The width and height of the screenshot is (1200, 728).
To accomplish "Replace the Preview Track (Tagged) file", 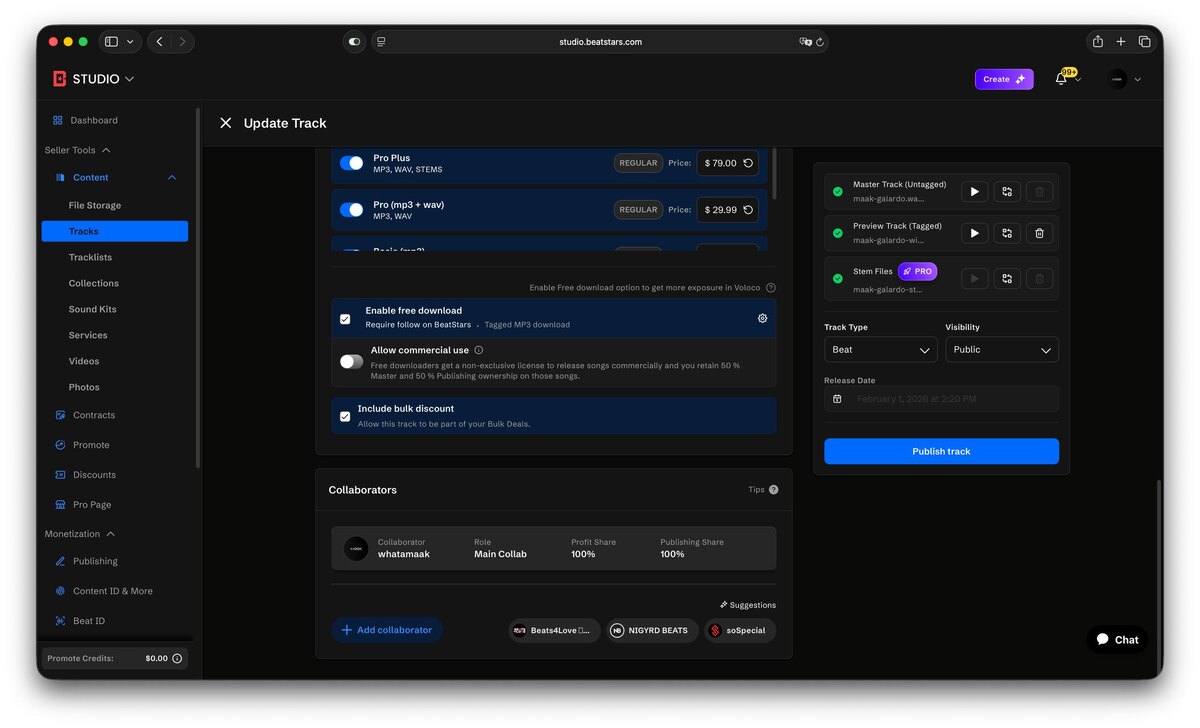I will (1007, 233).
